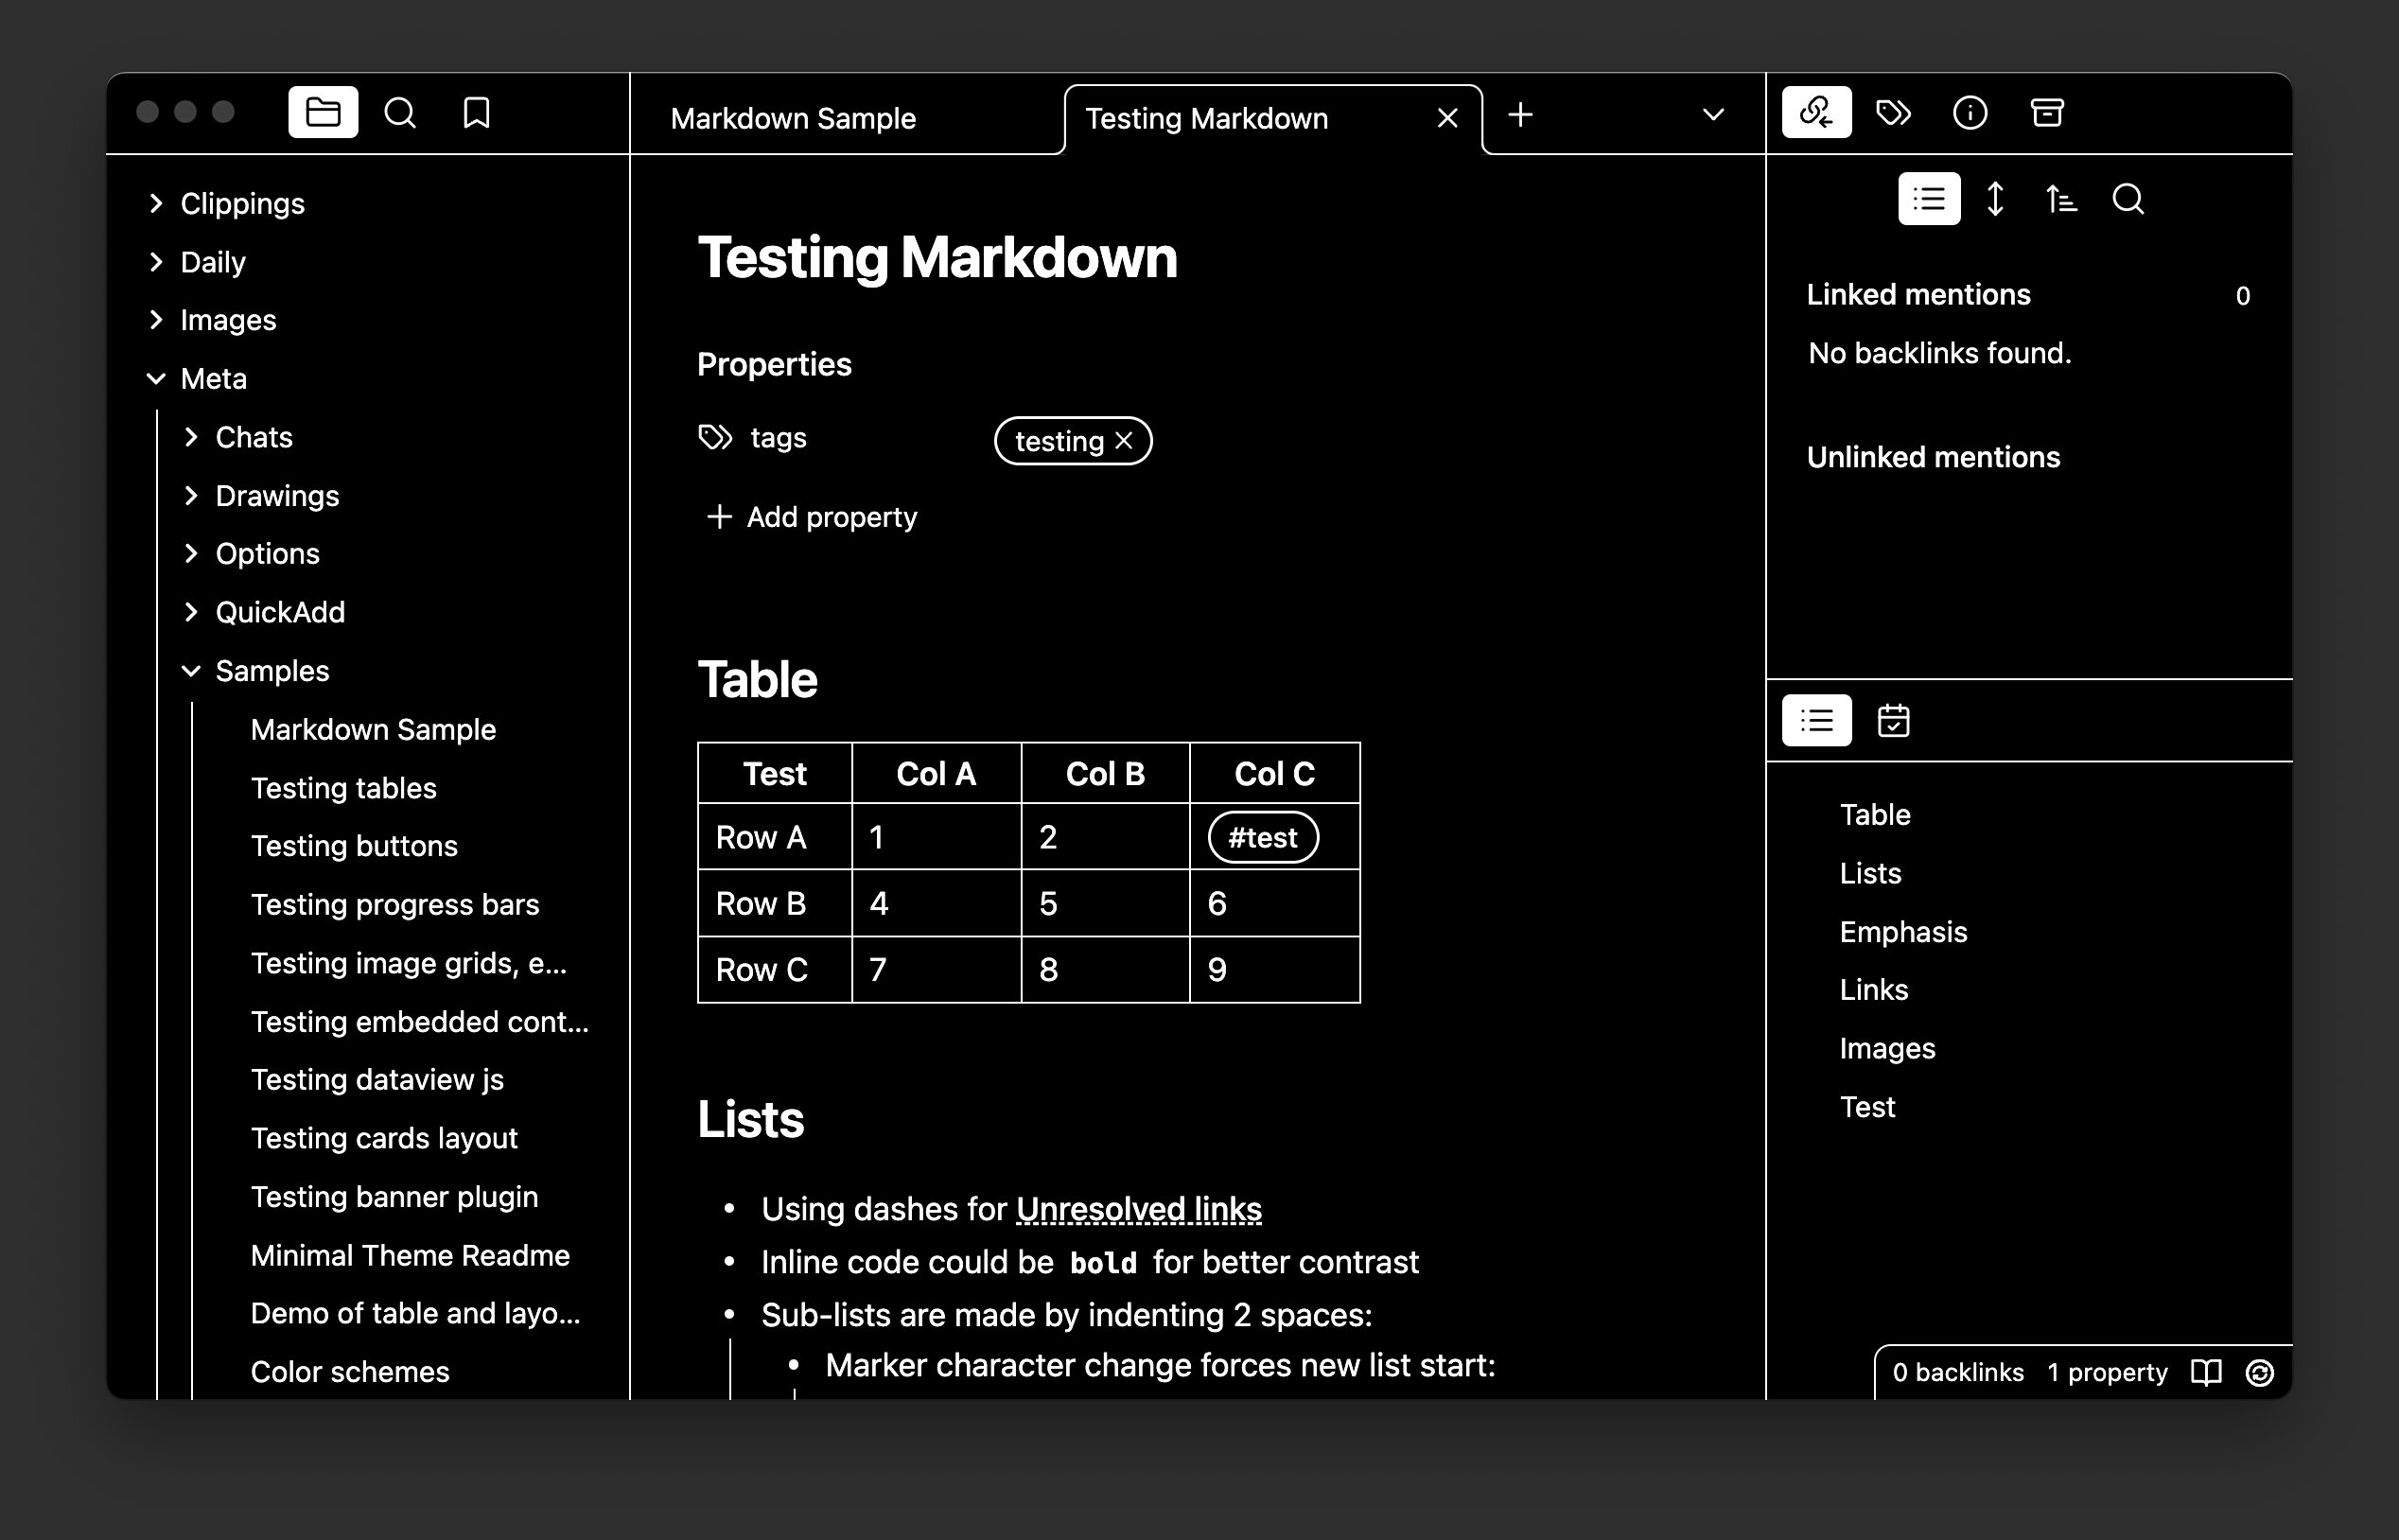2399x1540 pixels.
Task: Remove the testing tag pill
Action: click(1124, 441)
